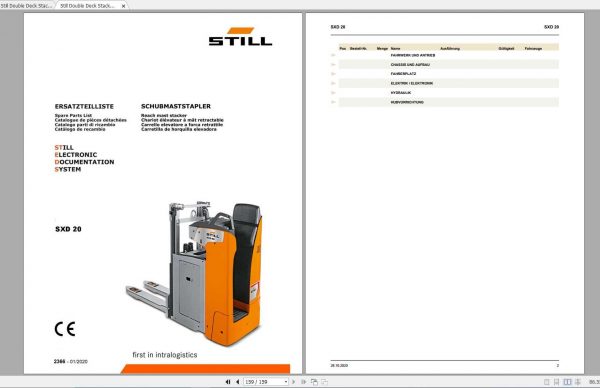Click the zoom percentage value in status bar
The width and height of the screenshot is (600, 388).
pyautogui.click(x=595, y=382)
